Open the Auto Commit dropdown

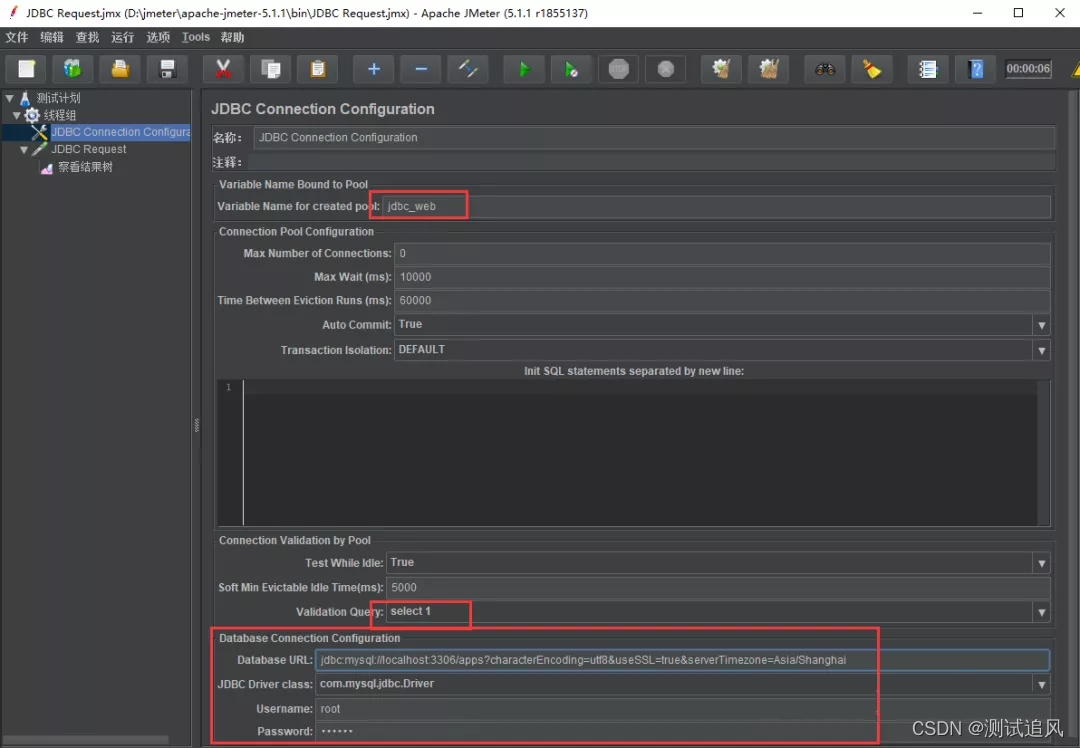1041,324
